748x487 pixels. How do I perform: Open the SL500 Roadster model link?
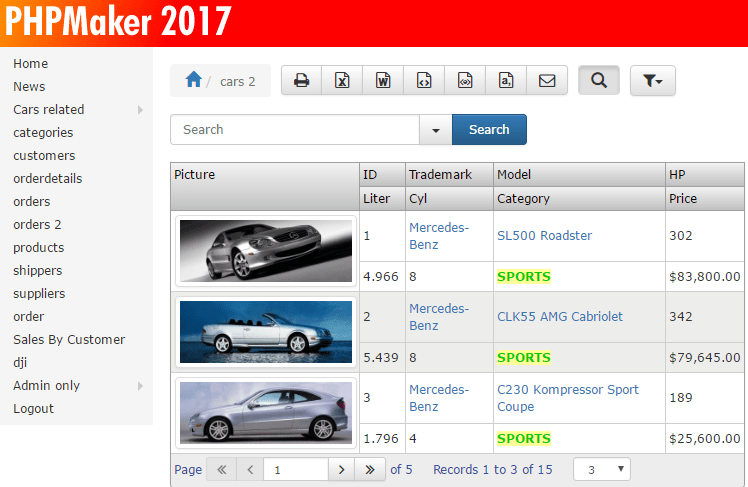point(544,236)
